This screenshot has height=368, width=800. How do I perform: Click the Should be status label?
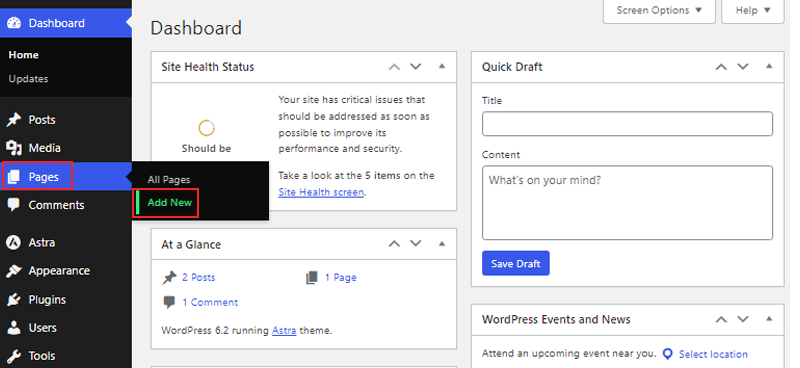(x=206, y=149)
